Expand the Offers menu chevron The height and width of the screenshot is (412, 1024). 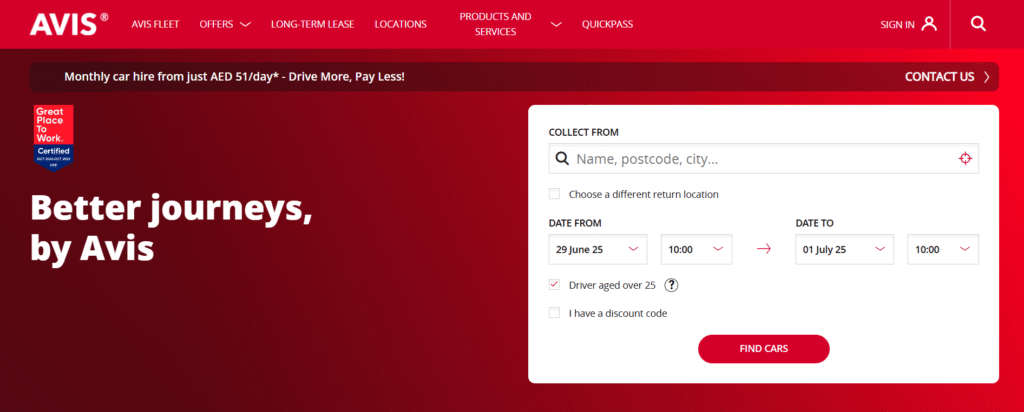245,25
